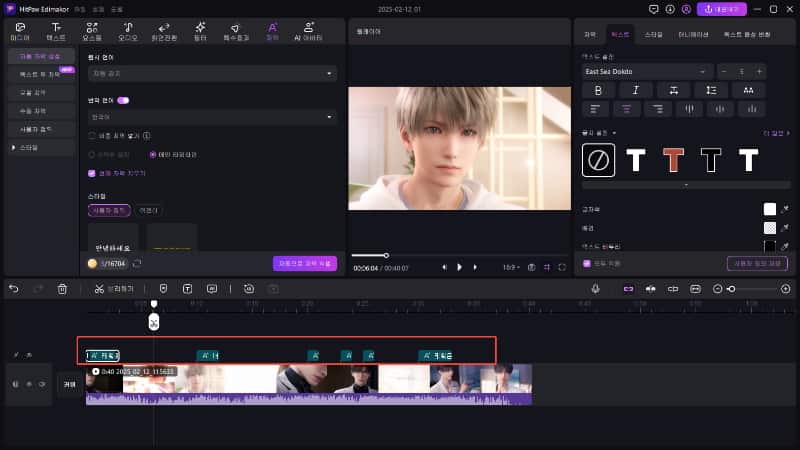Expand more text style presets chevron
Screen dimensions: 800x450
685,185
